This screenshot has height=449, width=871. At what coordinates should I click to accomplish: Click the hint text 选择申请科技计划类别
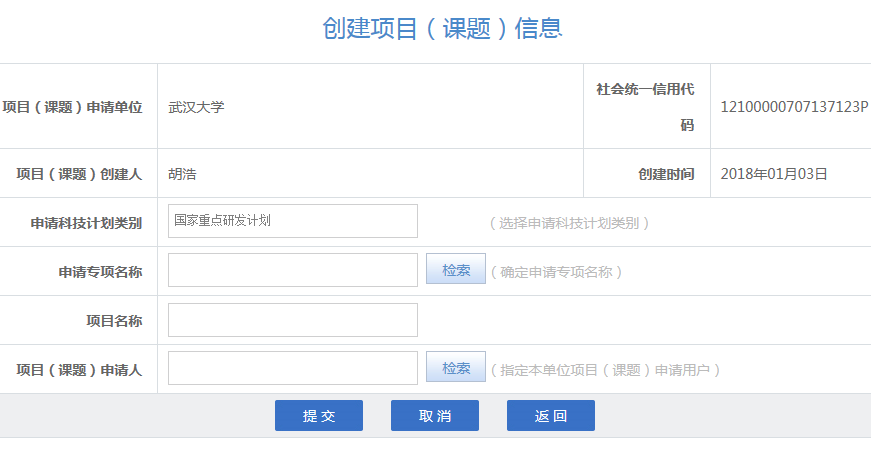coord(570,223)
